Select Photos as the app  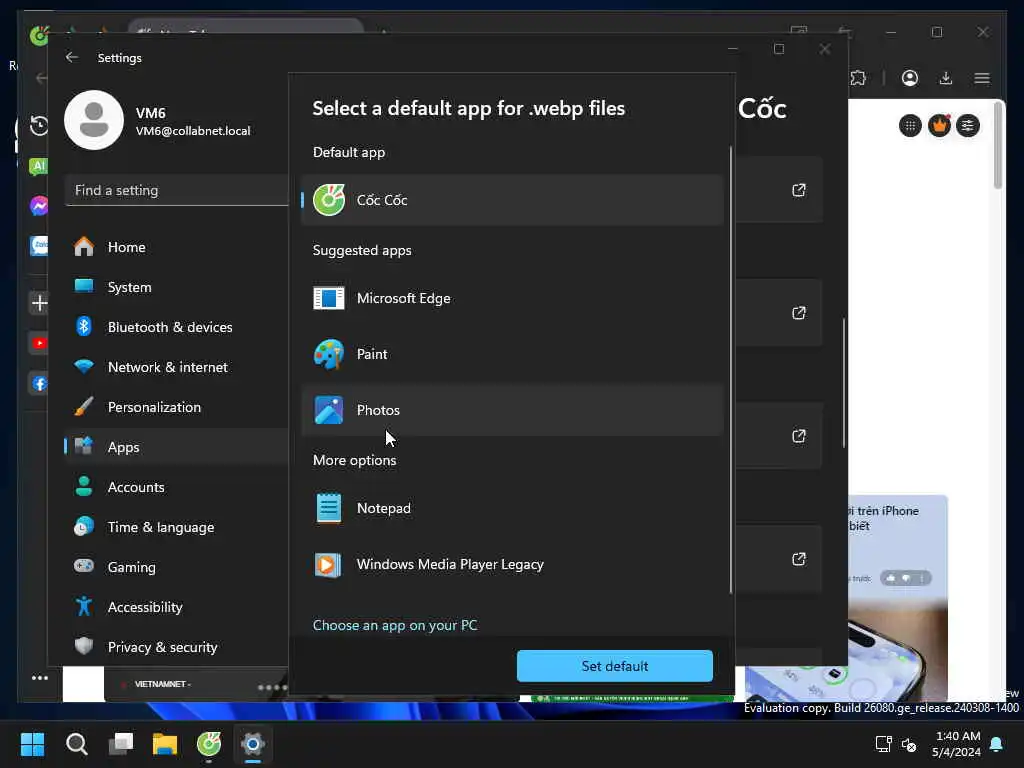tap(512, 410)
